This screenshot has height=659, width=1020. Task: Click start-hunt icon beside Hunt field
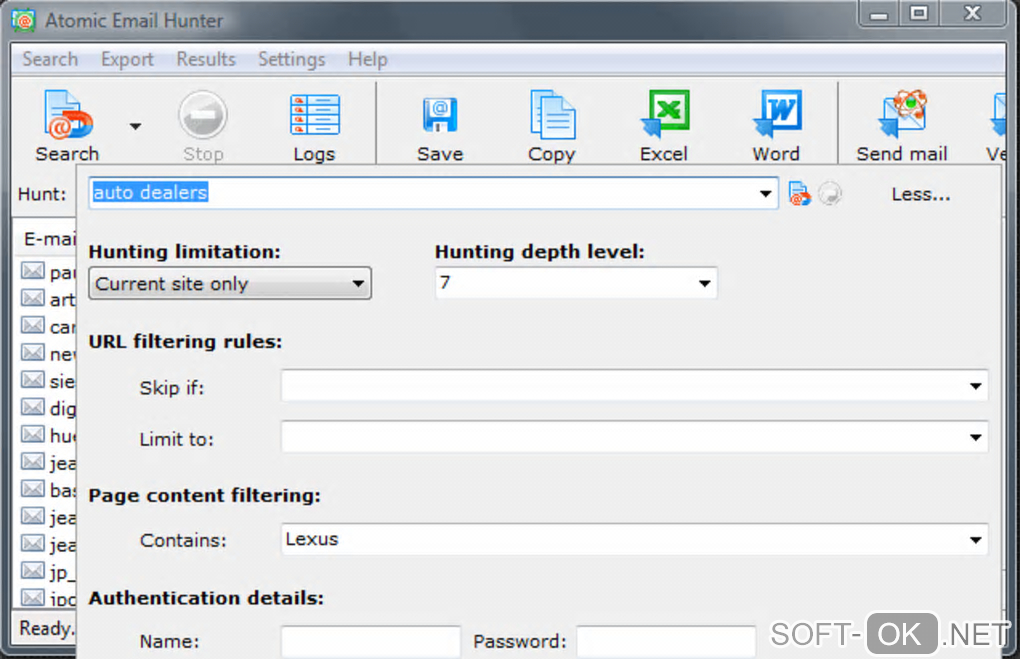(799, 194)
